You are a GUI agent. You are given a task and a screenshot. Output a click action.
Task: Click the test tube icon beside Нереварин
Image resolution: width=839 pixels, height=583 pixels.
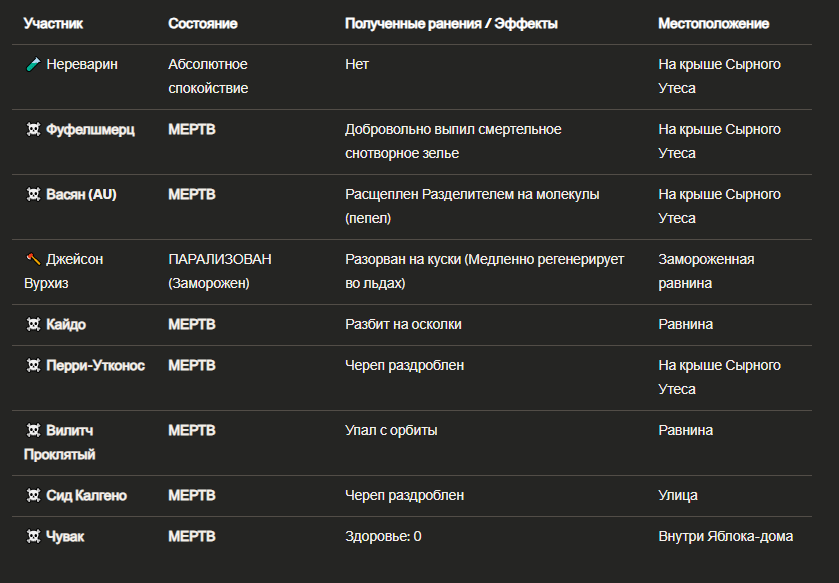point(33,65)
